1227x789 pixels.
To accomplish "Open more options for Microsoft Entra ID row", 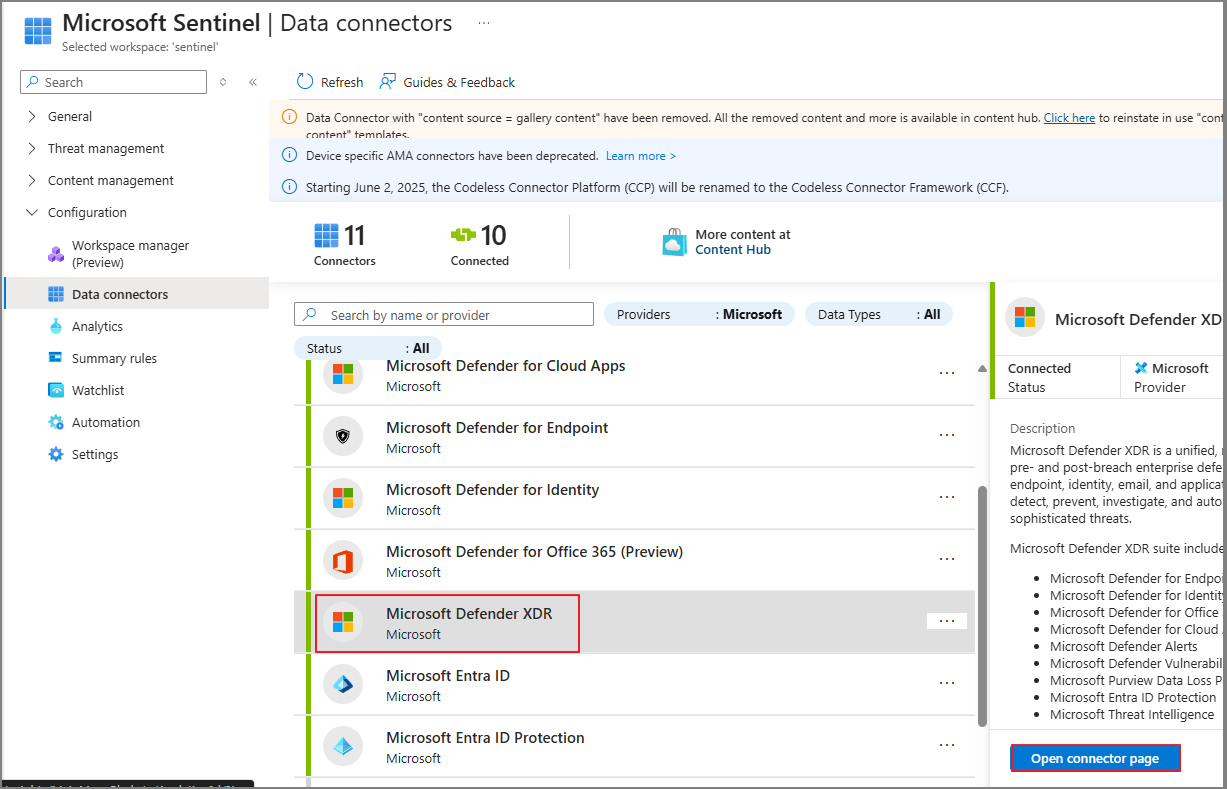I will [947, 683].
